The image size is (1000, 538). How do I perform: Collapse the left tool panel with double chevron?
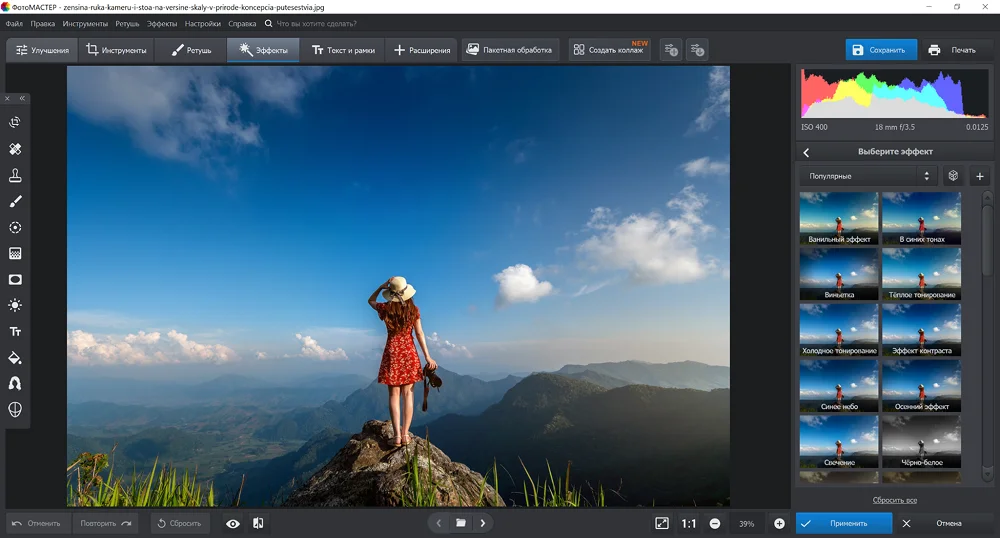pos(22,98)
